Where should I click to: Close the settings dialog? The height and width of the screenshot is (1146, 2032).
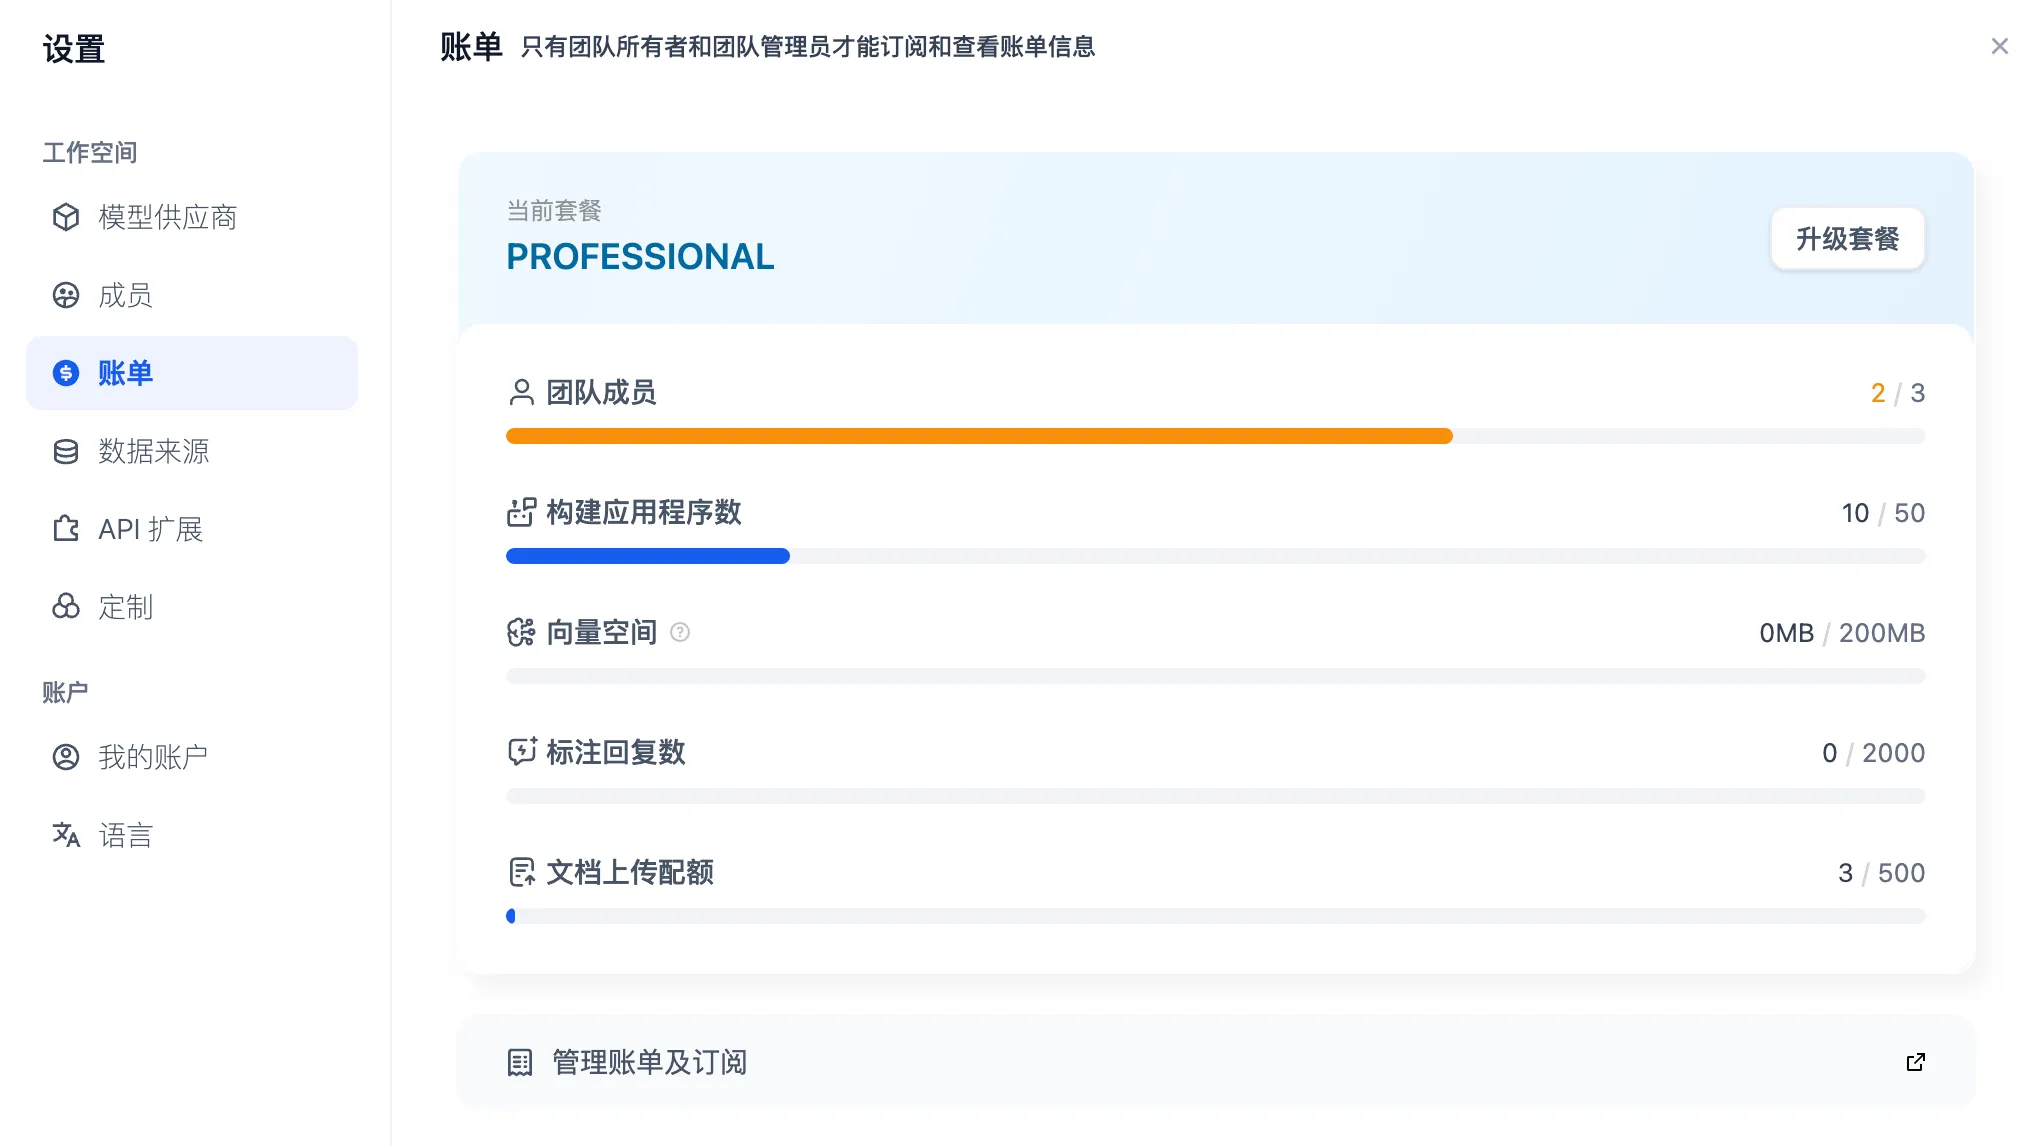coord(1999,46)
